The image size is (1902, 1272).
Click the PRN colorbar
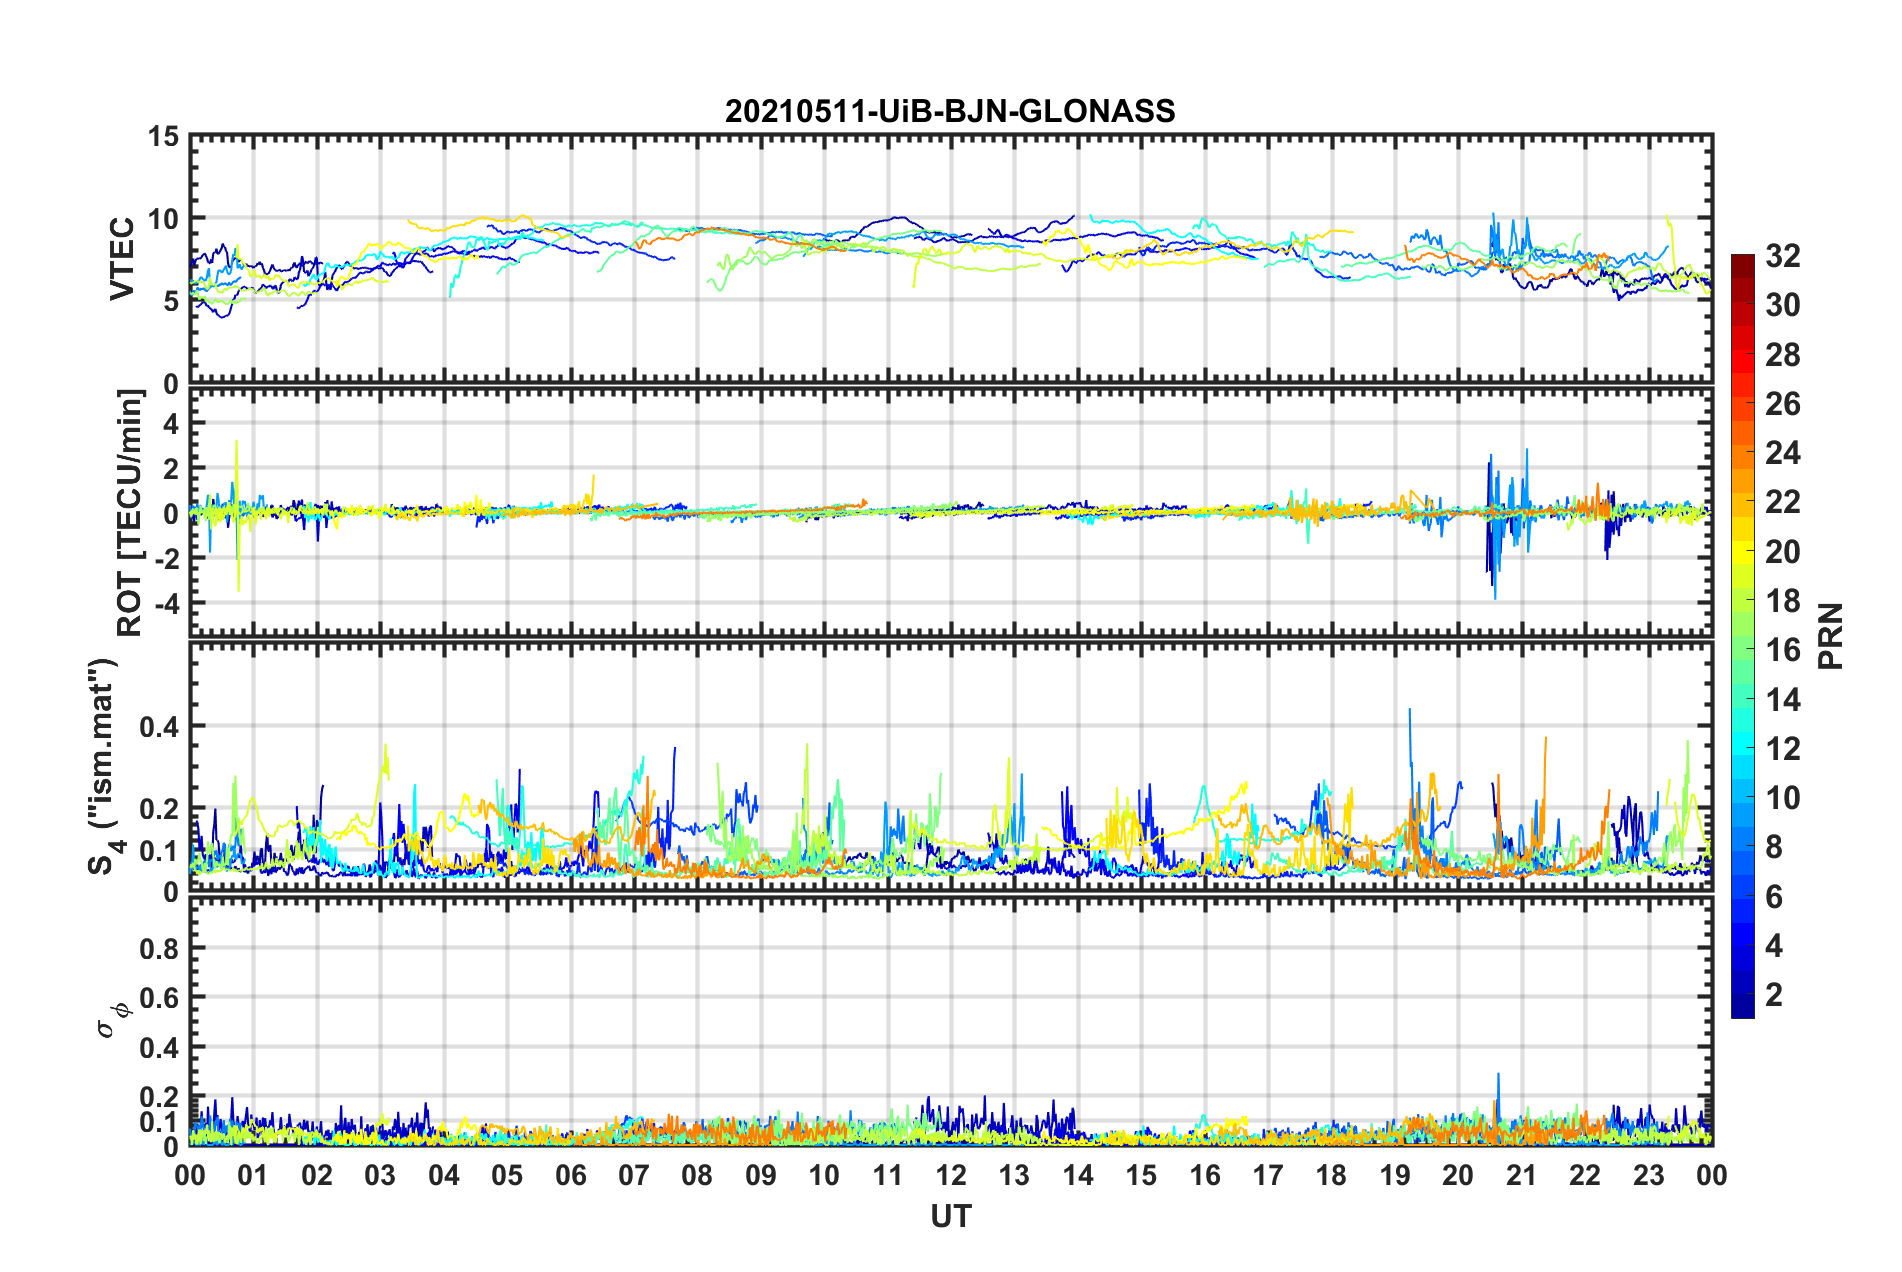(1742, 636)
